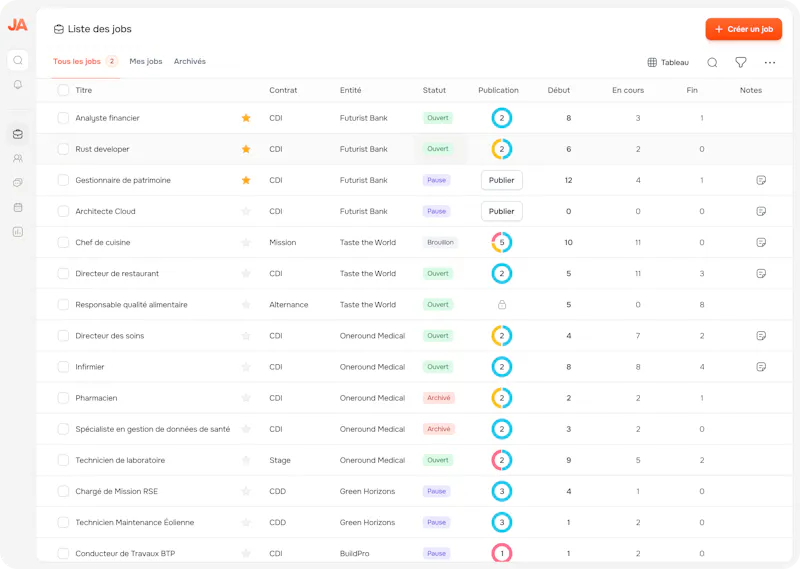Sort by the Statut column header

pos(434,90)
